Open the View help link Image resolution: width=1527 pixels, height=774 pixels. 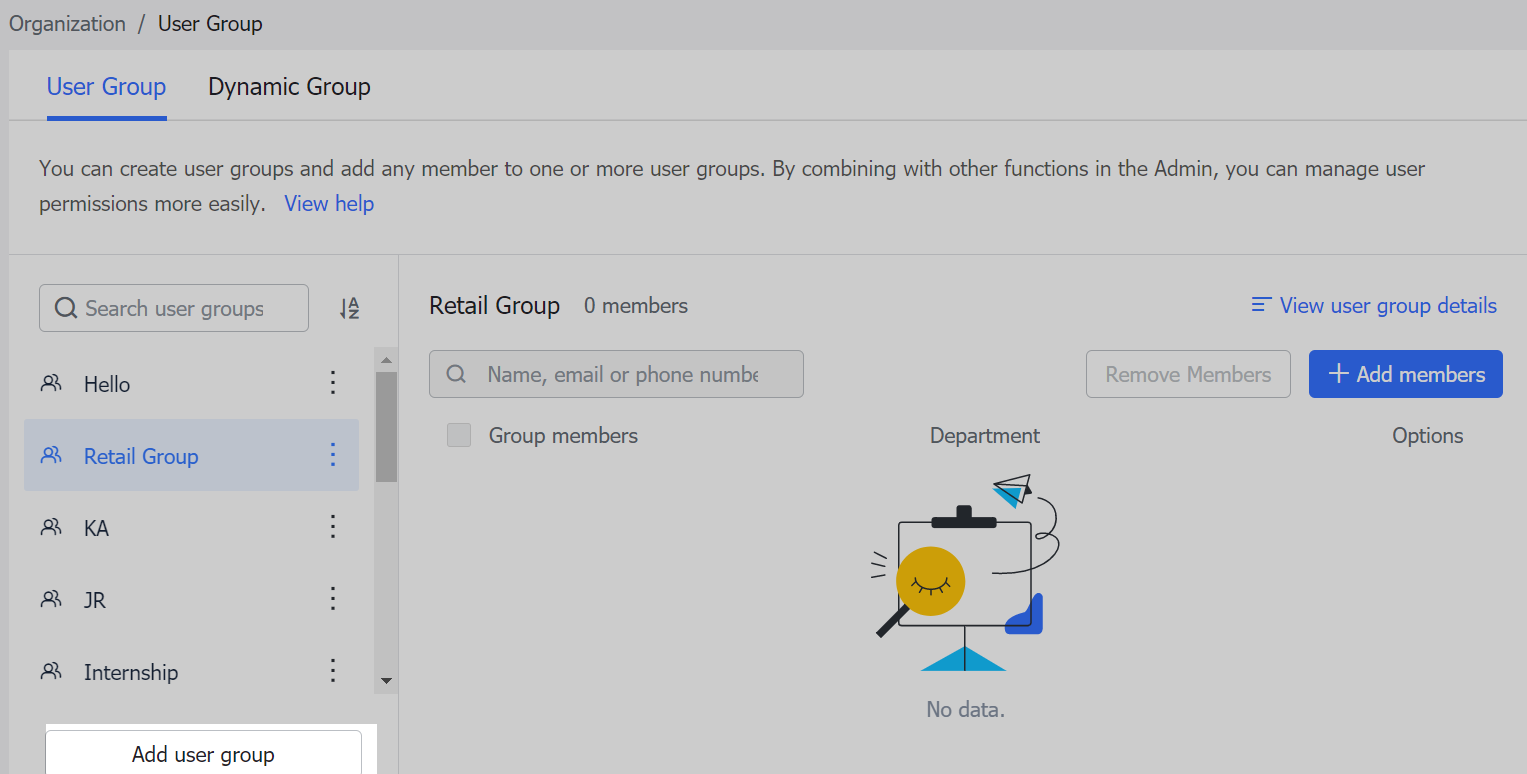328,203
